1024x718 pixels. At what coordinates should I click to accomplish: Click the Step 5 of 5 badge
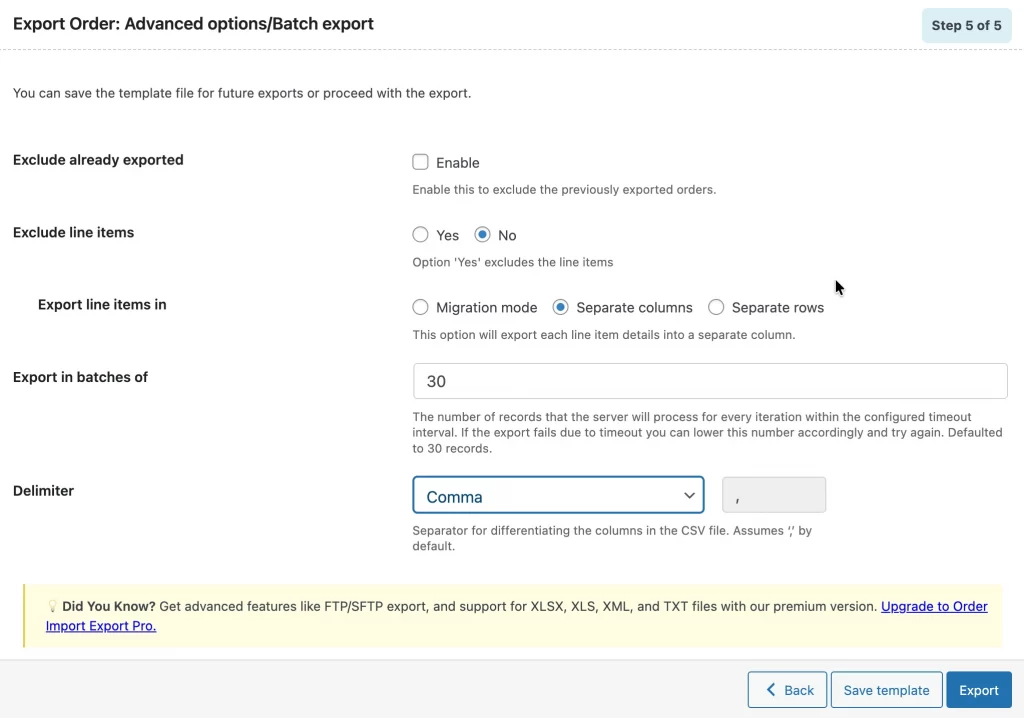[x=966, y=25]
